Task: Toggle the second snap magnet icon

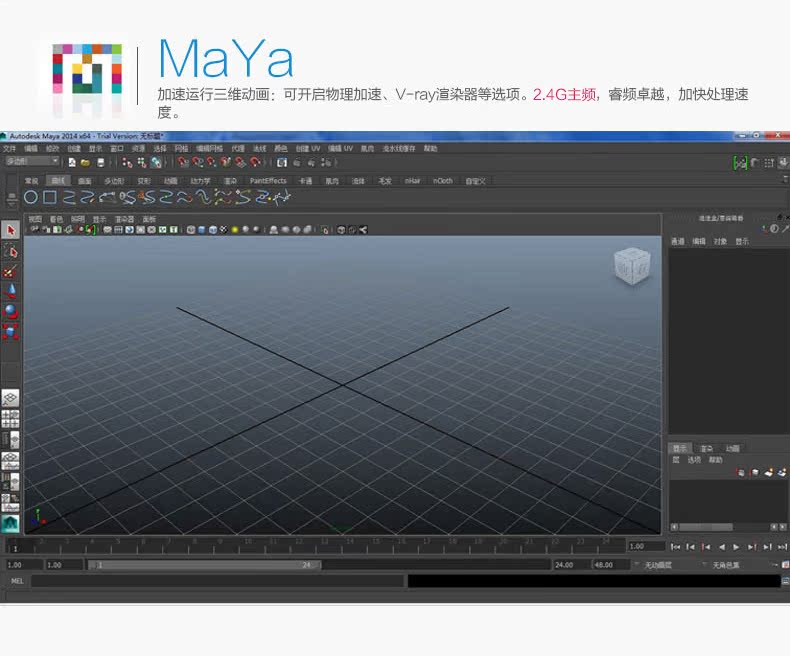Action: (198, 162)
